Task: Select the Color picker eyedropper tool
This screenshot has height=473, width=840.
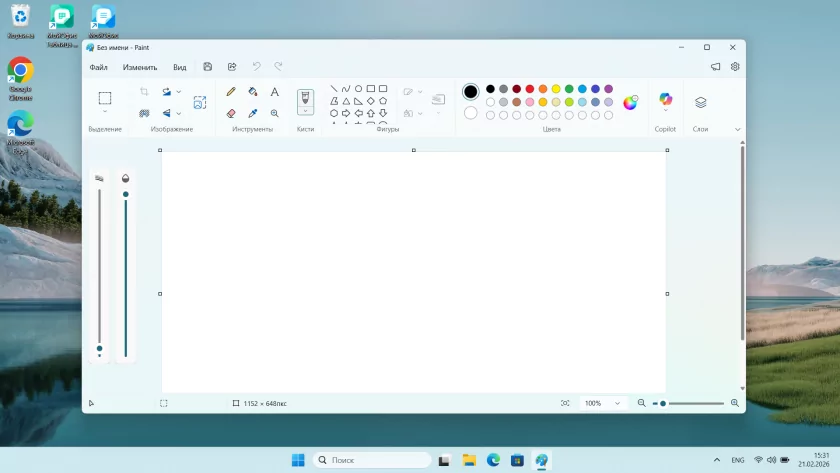Action: pyautogui.click(x=253, y=113)
